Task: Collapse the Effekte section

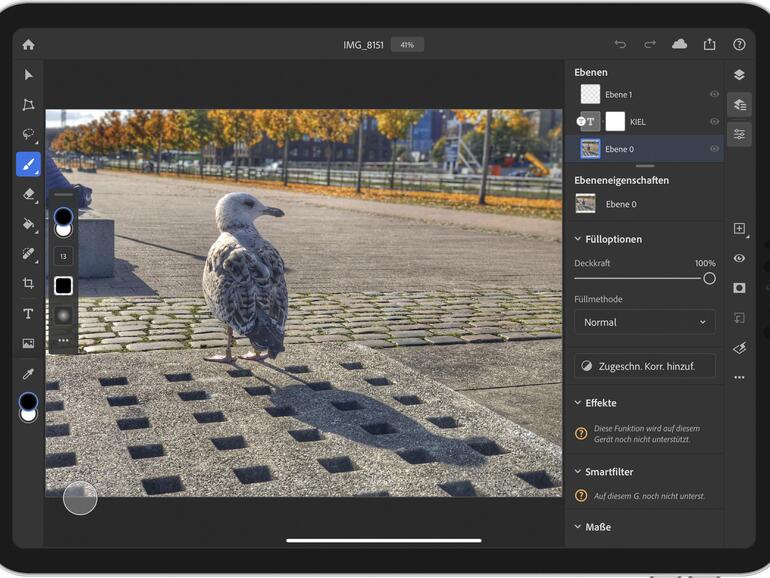Action: point(578,403)
